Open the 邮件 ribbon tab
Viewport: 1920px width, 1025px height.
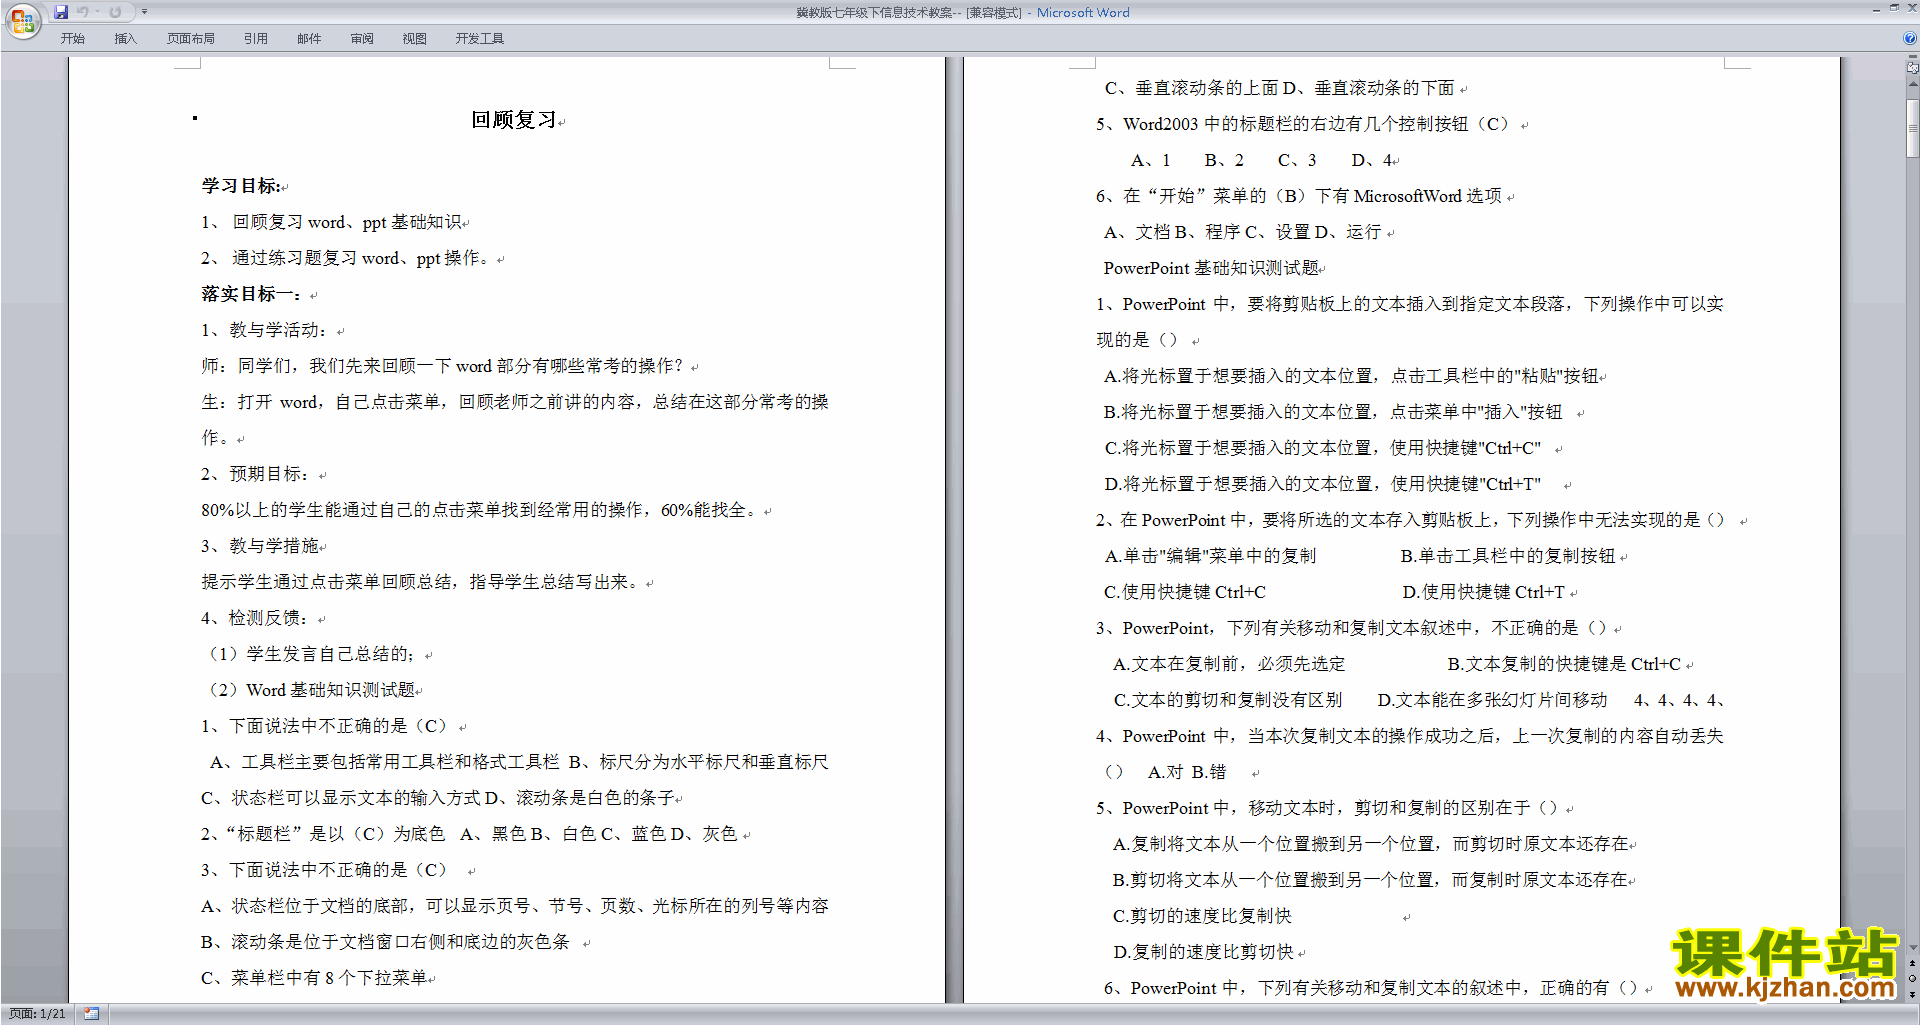point(309,39)
